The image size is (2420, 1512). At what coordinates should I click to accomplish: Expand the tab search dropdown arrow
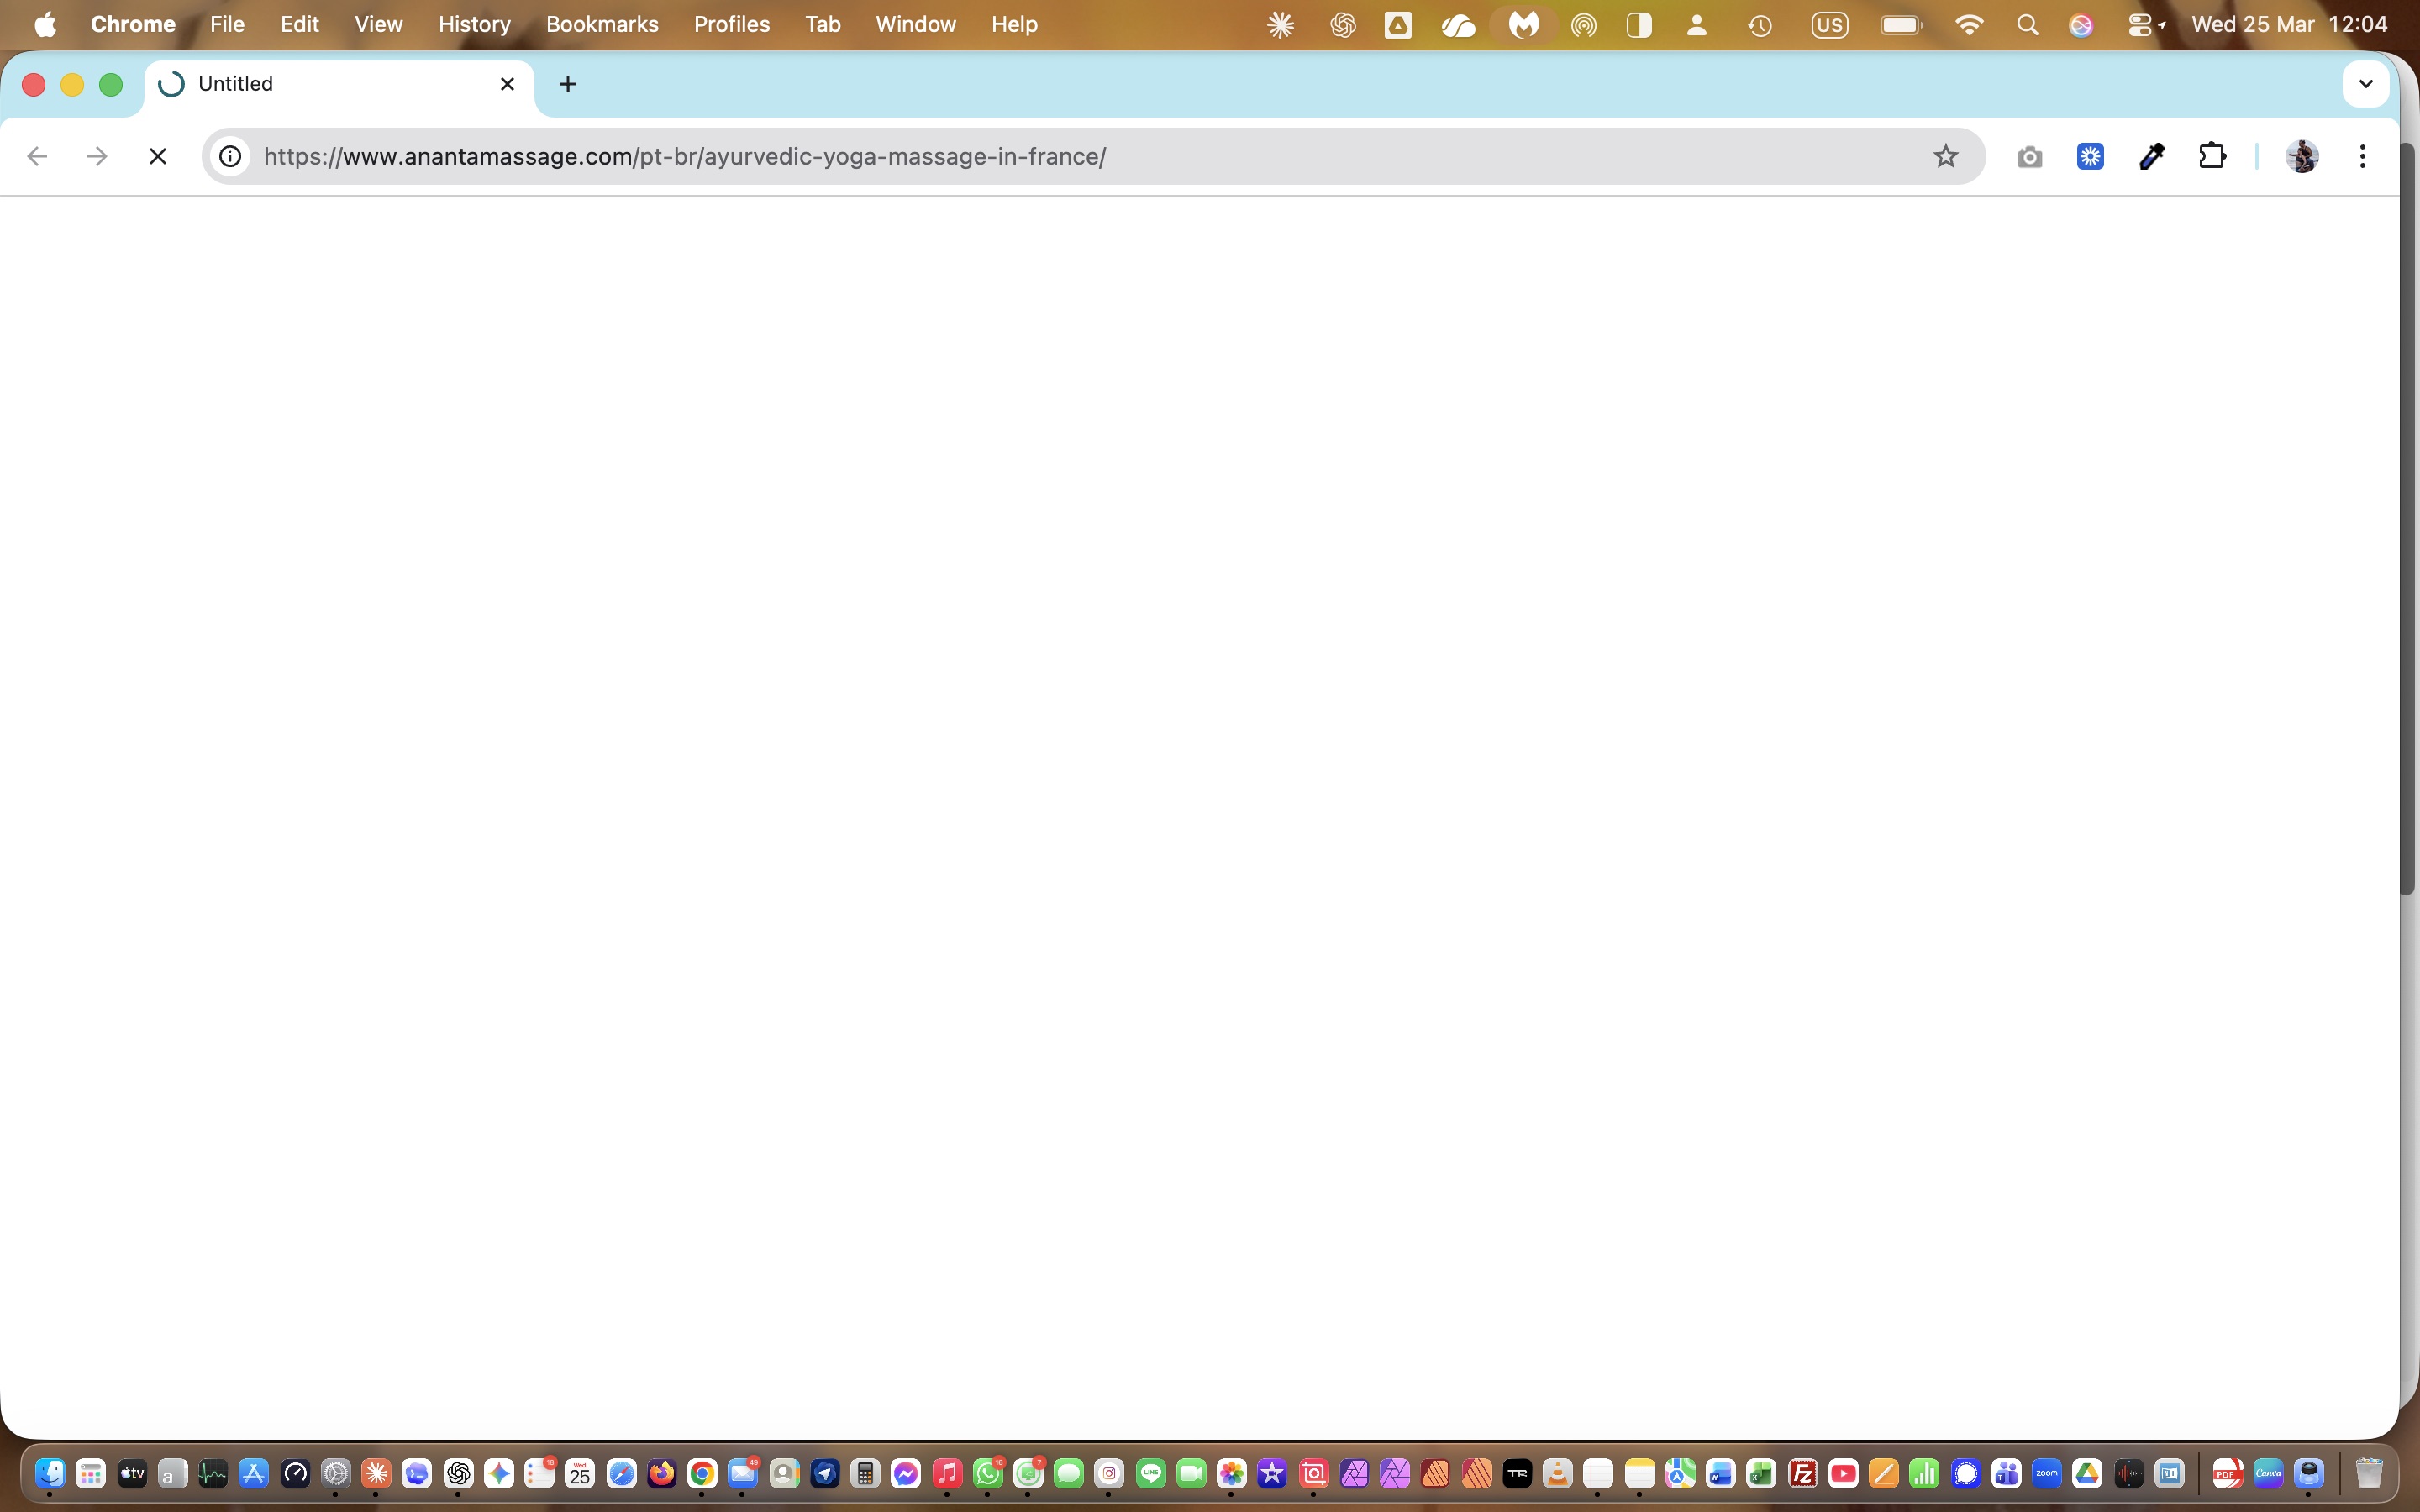[2365, 84]
